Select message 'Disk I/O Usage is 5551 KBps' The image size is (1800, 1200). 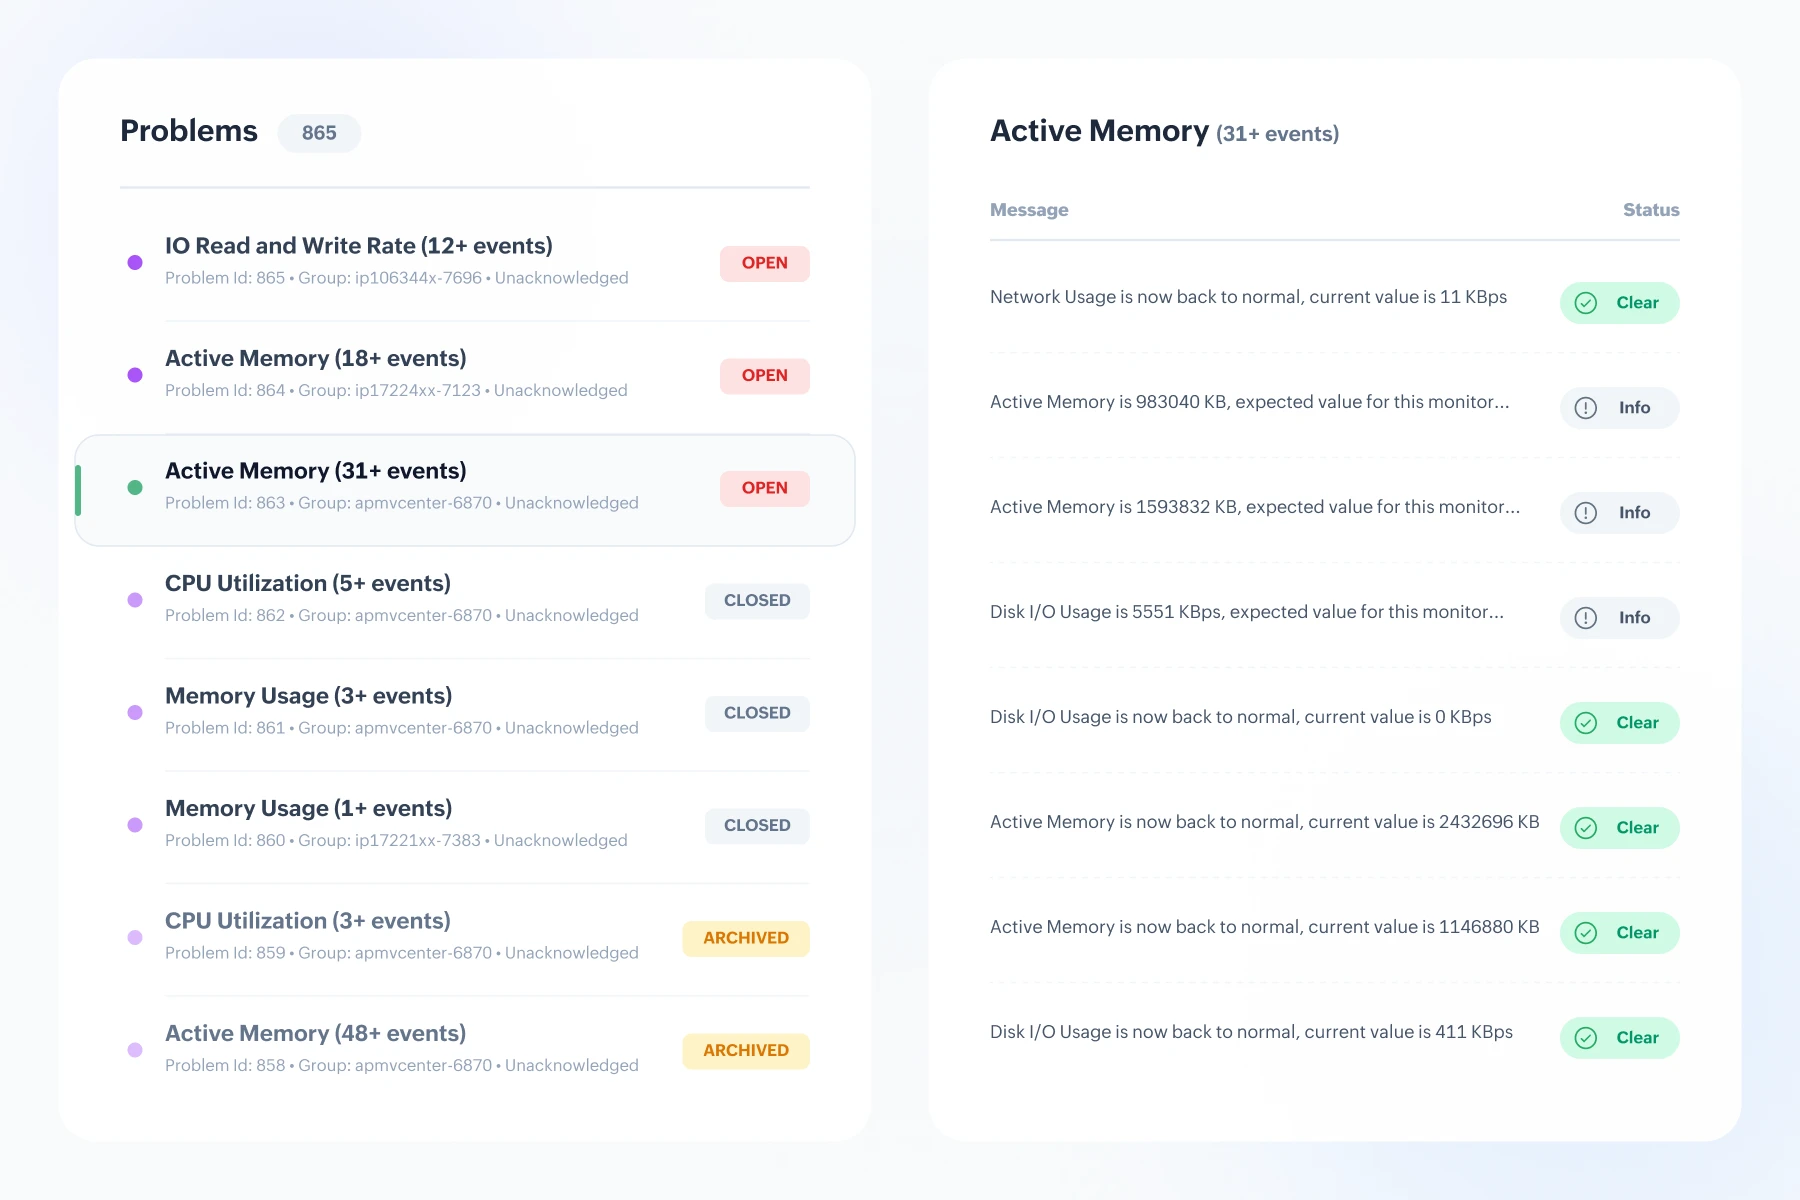1247,612
